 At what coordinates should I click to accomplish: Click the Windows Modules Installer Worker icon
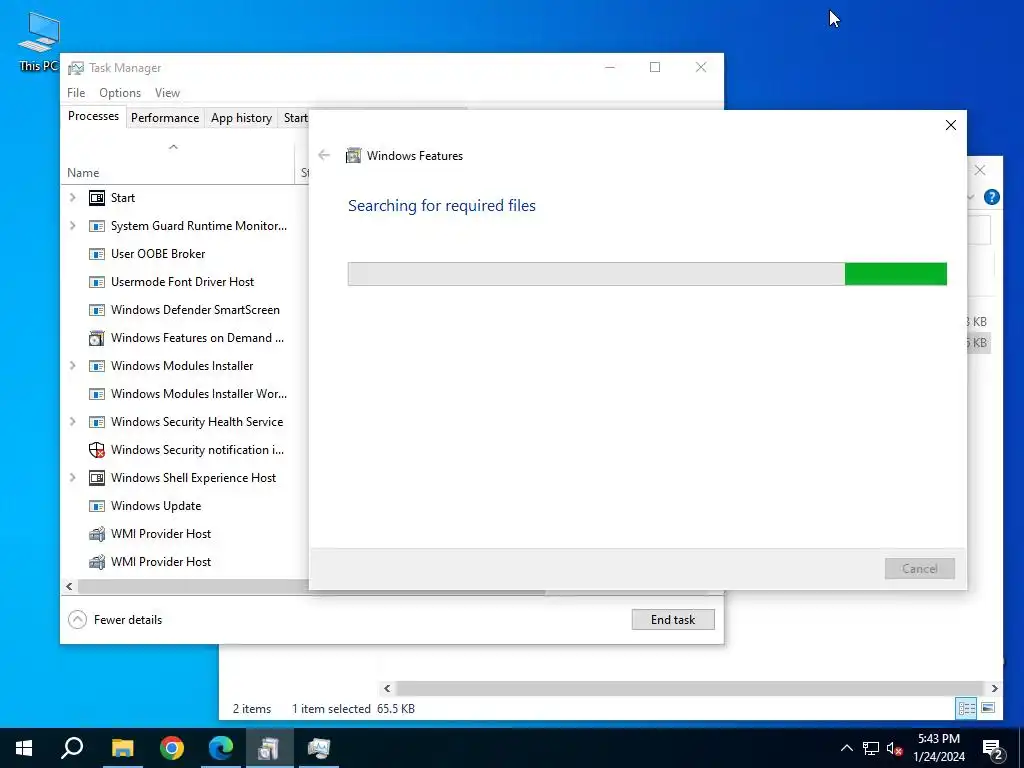coord(97,394)
